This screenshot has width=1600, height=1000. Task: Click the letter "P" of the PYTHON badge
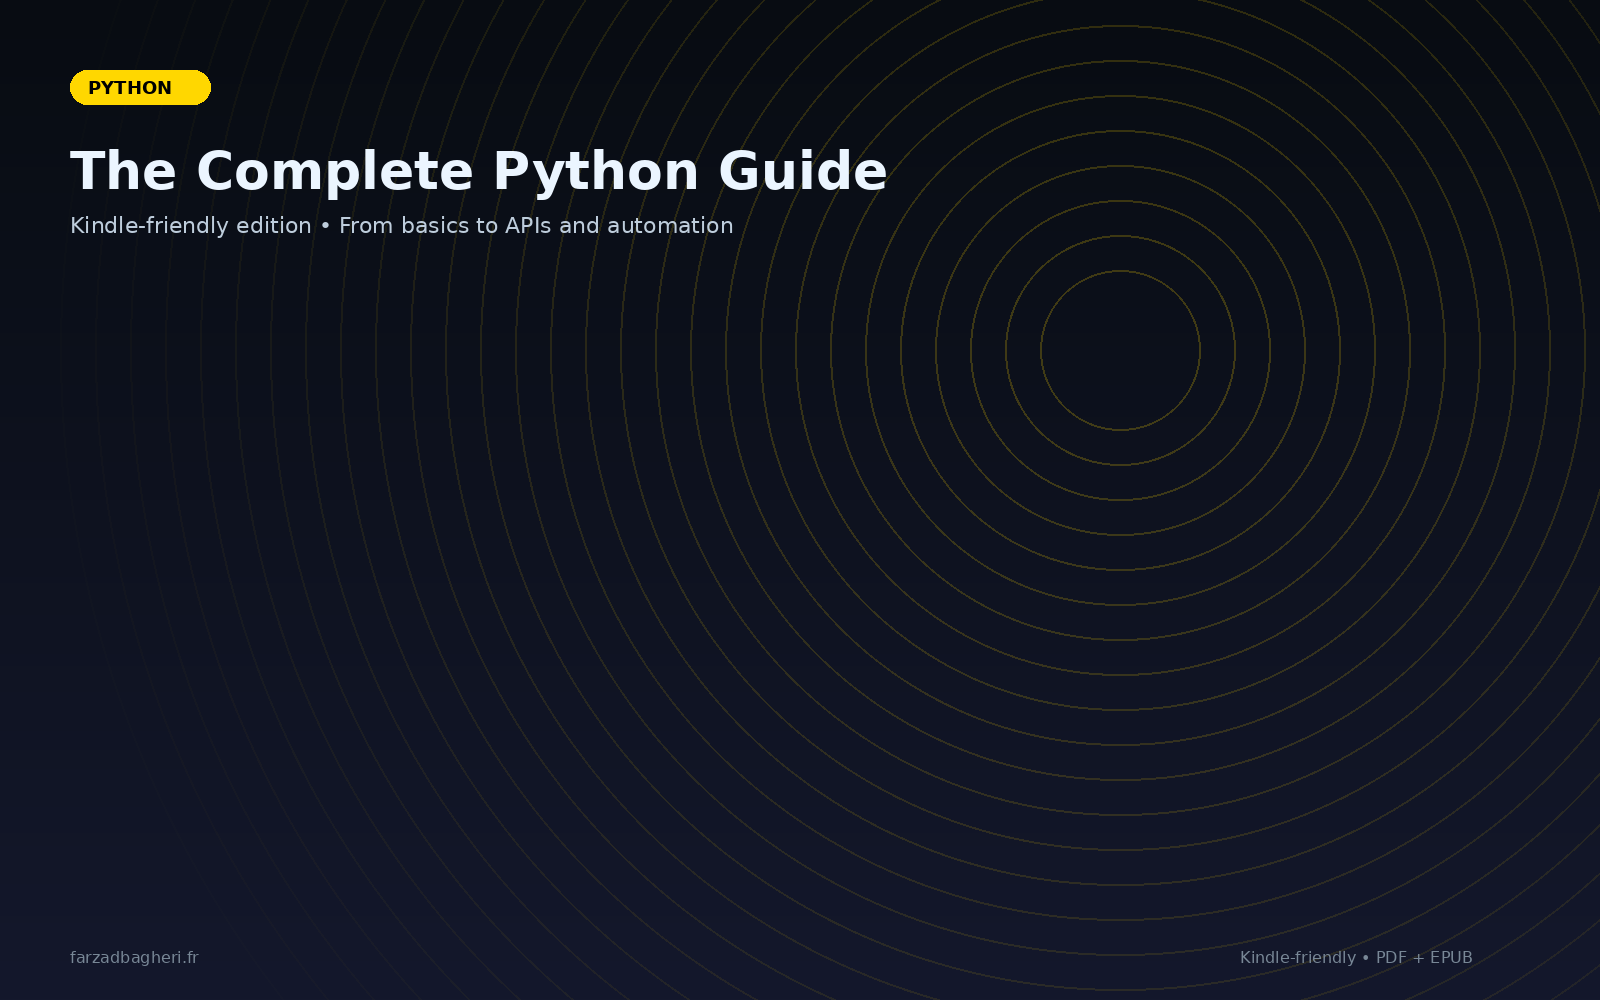pos(94,88)
